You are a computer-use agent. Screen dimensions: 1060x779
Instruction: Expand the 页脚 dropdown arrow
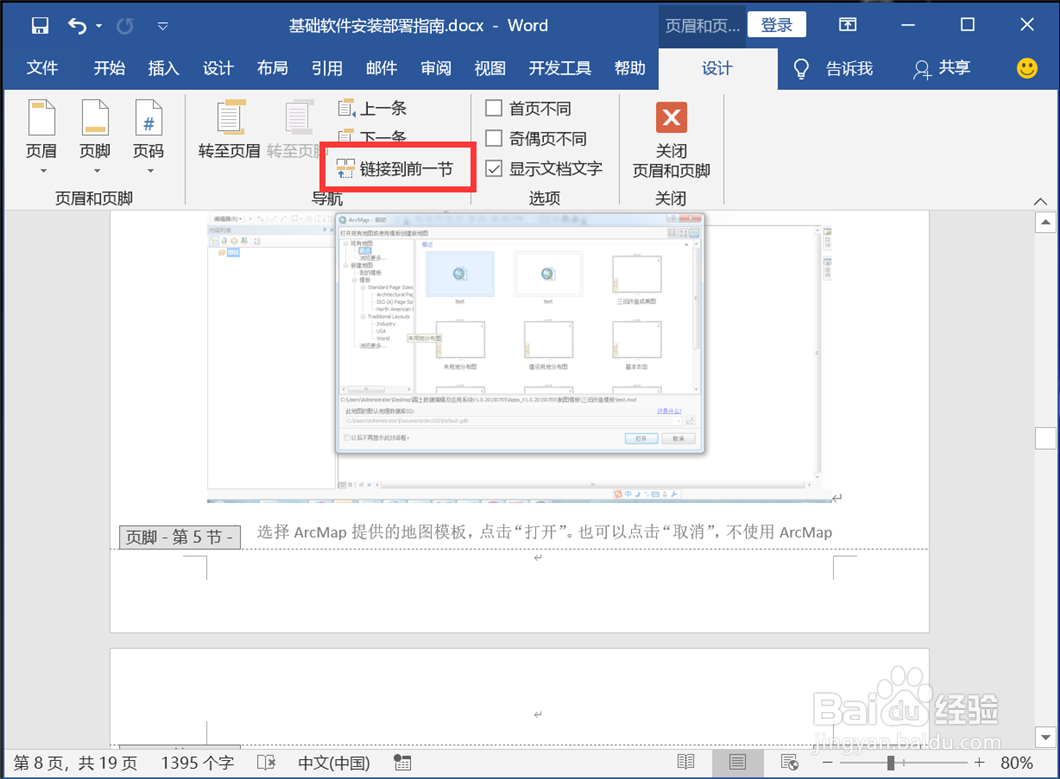tap(97, 171)
